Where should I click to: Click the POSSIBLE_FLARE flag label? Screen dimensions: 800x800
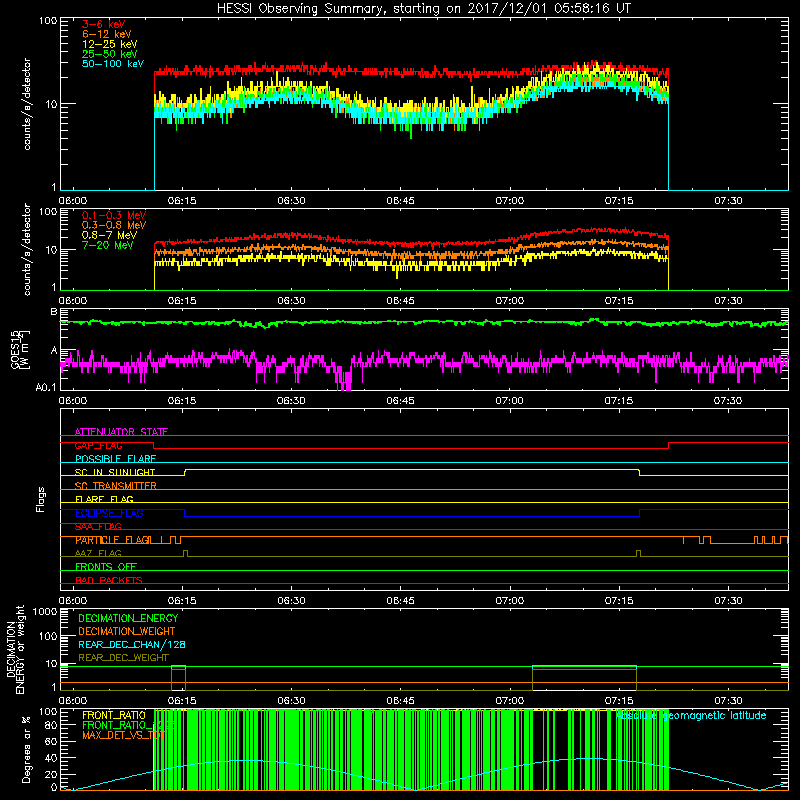115,459
